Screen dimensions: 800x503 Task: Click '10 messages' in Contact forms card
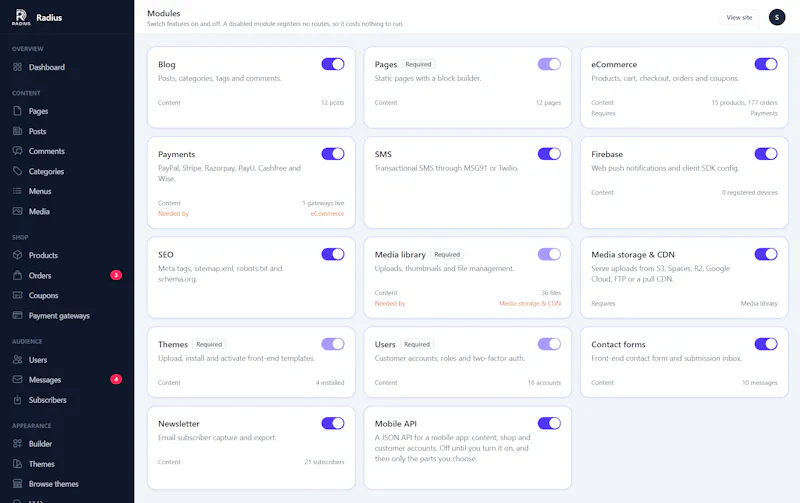[760, 383]
